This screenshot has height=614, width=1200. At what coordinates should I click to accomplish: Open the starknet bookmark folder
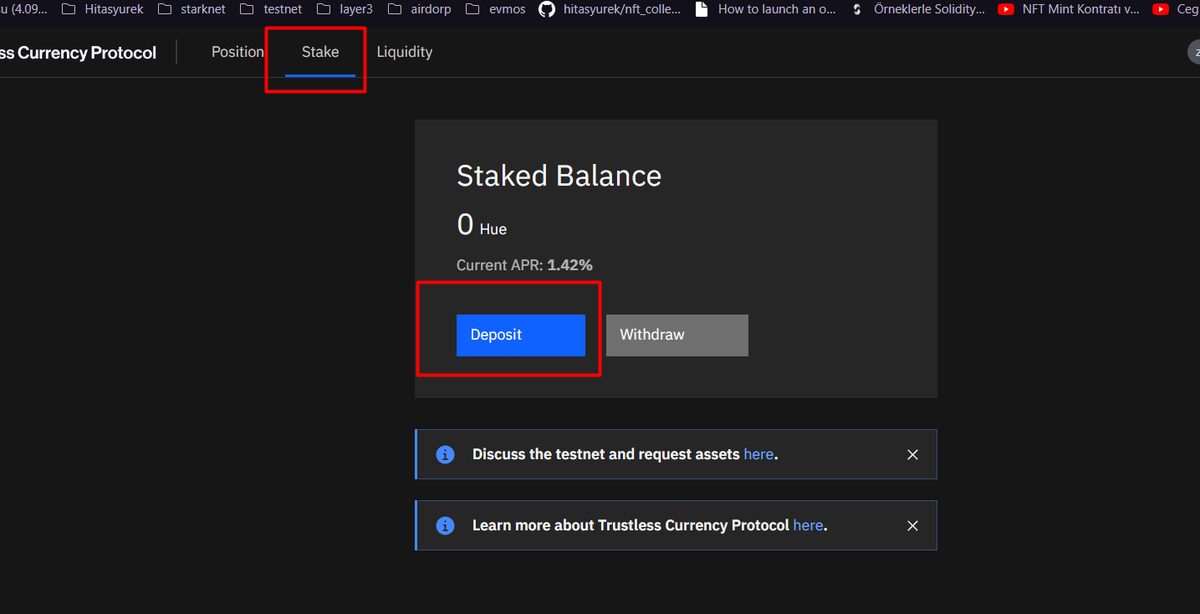pyautogui.click(x=191, y=9)
